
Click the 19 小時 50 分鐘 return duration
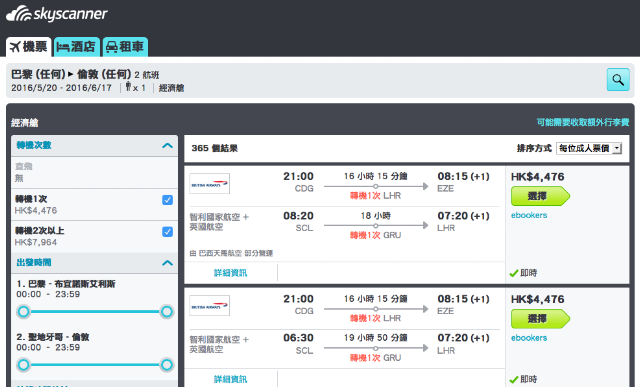(376, 338)
